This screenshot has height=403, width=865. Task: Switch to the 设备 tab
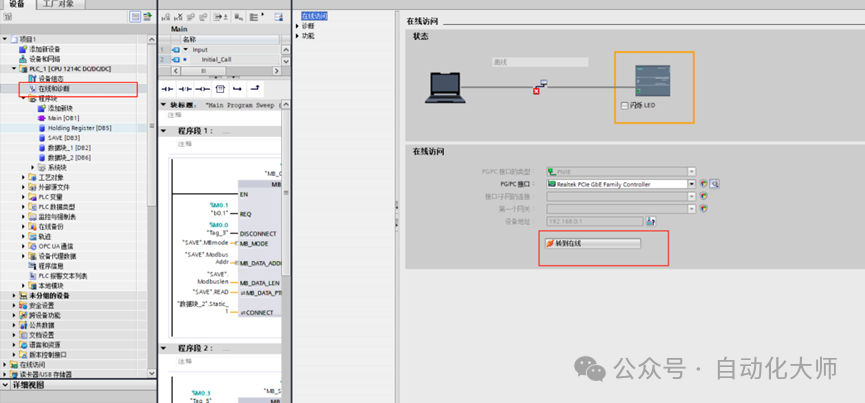[17, 4]
